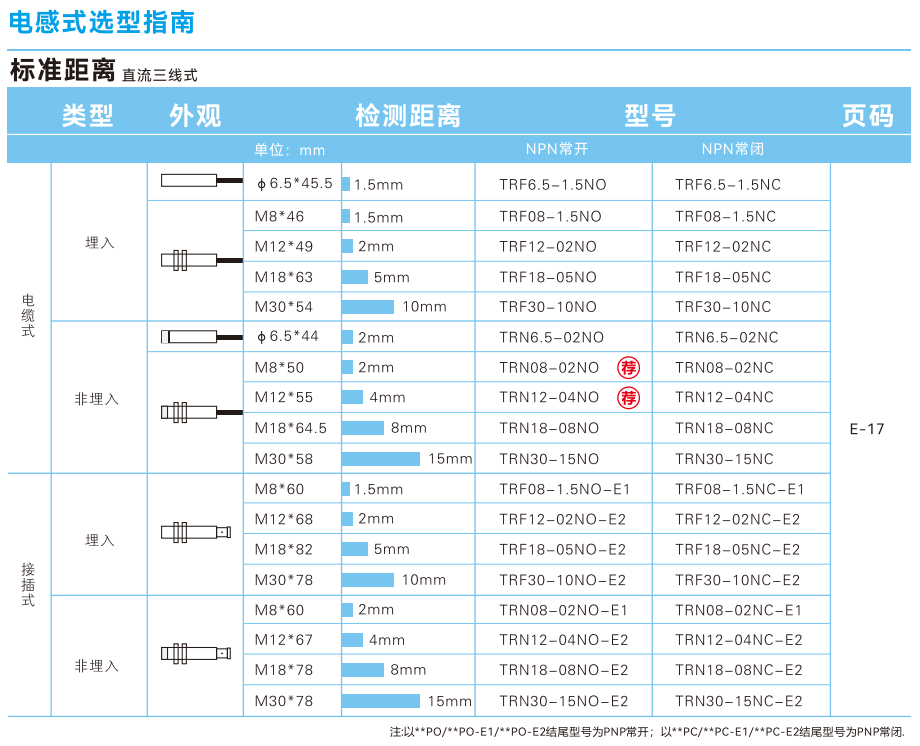The width and height of the screenshot is (920, 746).
Task: Click the 10mm blue bar in M30*54 row
Action: (368, 307)
